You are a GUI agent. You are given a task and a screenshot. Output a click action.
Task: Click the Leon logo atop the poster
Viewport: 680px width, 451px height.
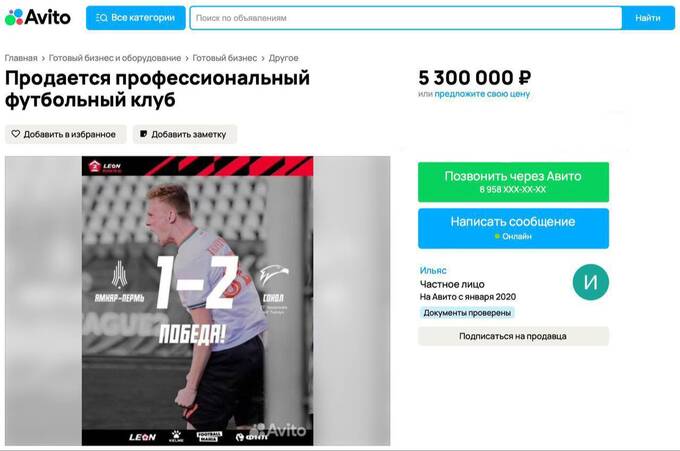coord(105,167)
